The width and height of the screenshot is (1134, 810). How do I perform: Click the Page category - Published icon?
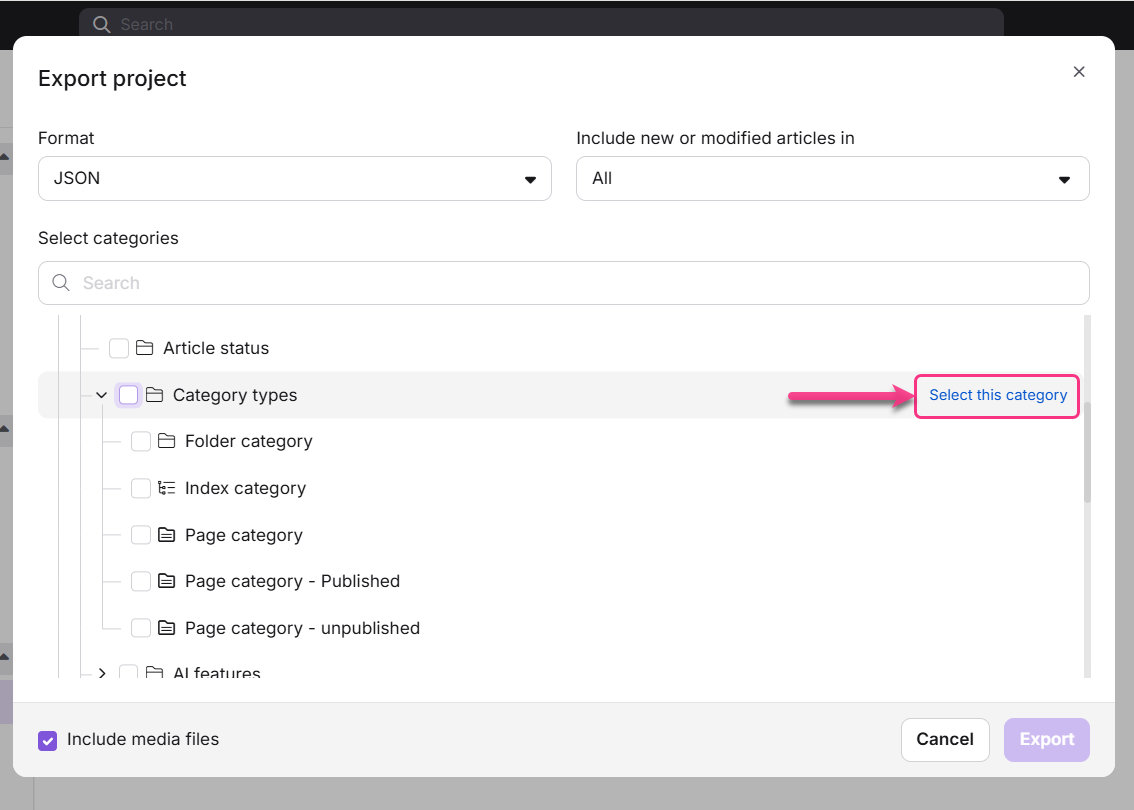pyautogui.click(x=166, y=581)
